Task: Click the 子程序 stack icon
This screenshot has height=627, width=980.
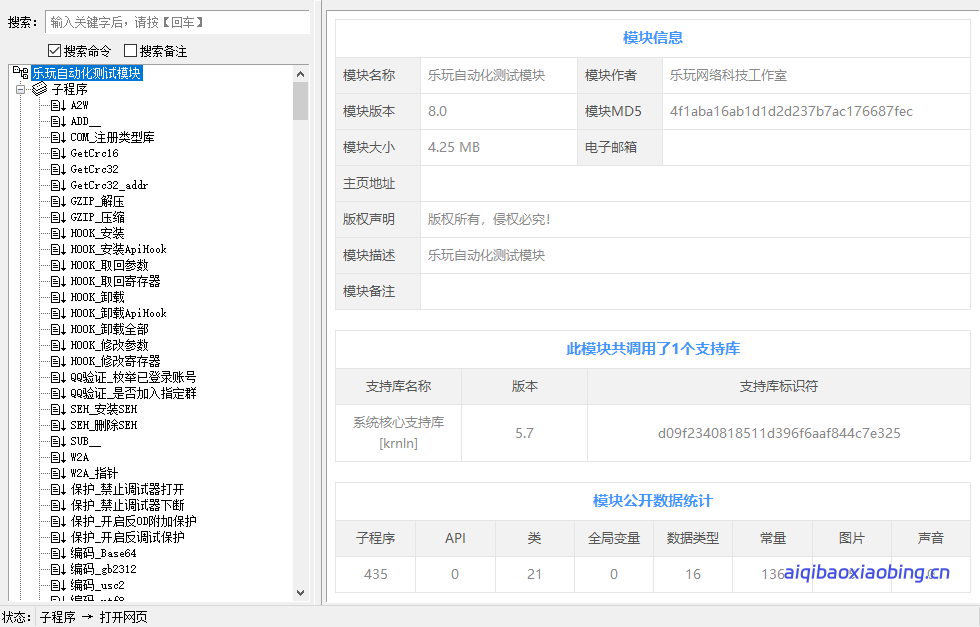Action: point(40,89)
